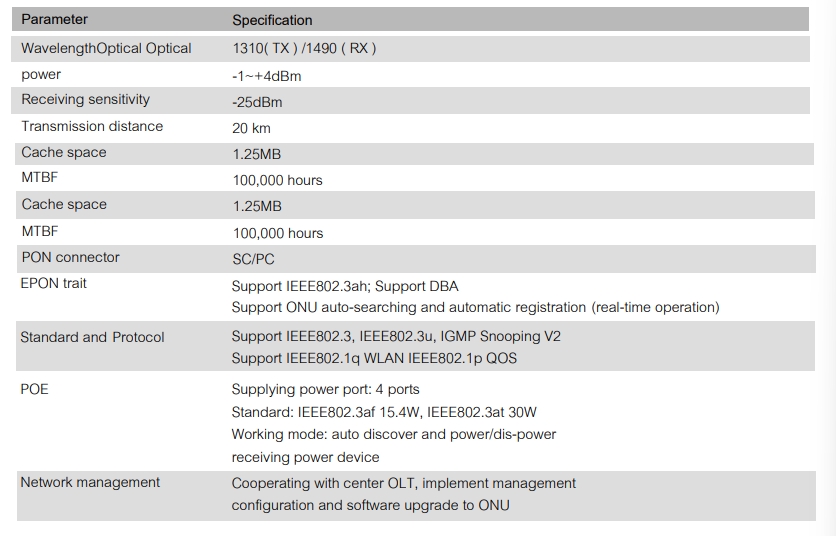Viewport: 836px width, 536px height.
Task: Select the Receiving sensitivity label
Action: coord(85,100)
